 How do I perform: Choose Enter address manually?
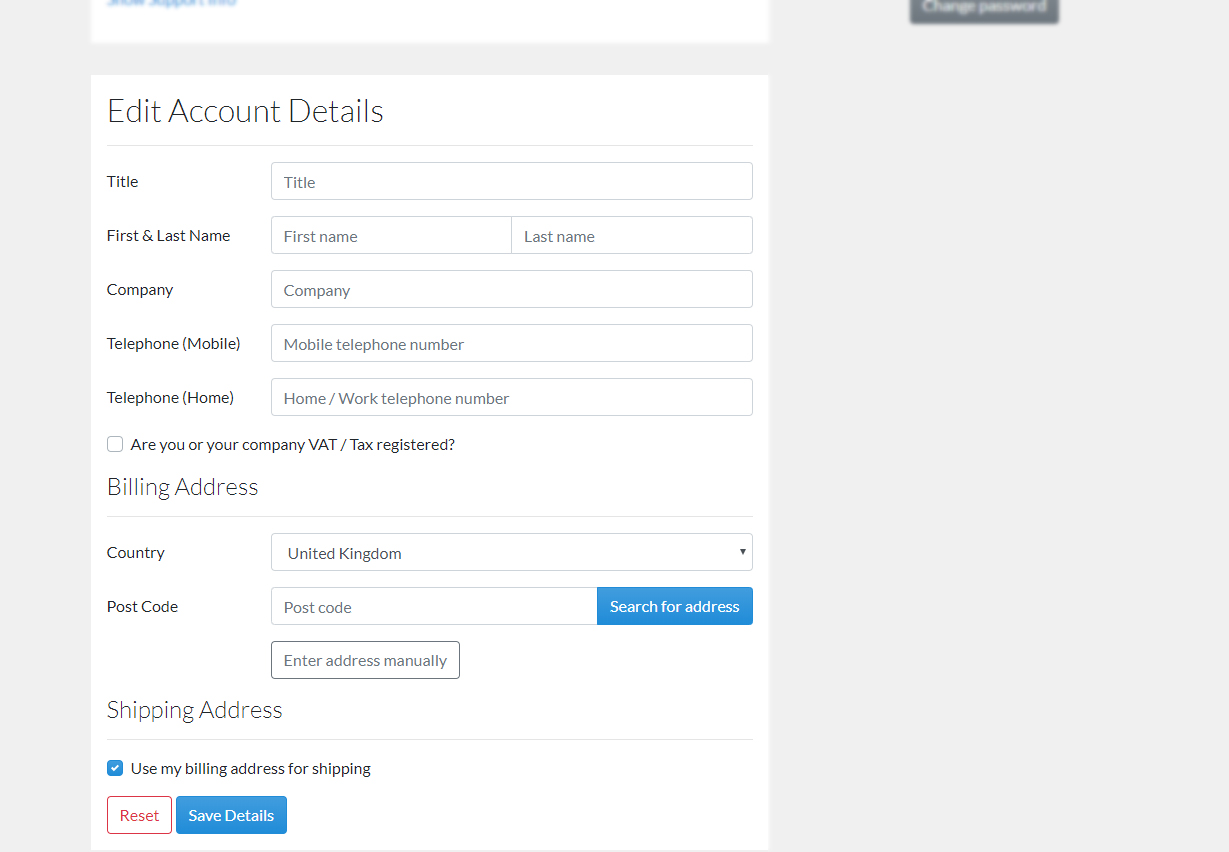pyautogui.click(x=365, y=661)
